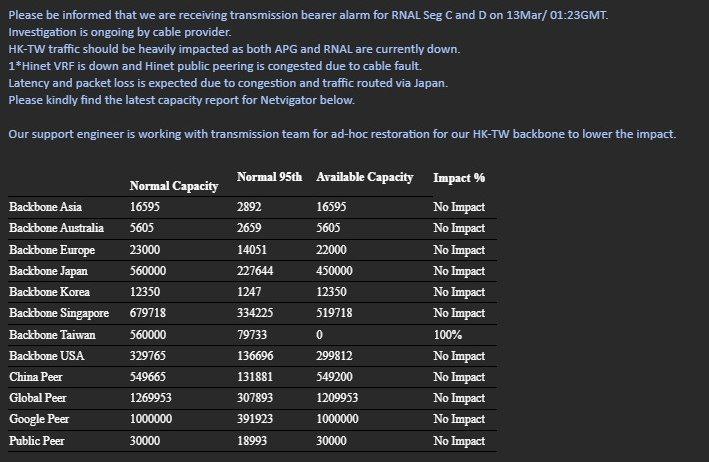Click the Available Capacity column header
The image size is (709, 462).
364,177
